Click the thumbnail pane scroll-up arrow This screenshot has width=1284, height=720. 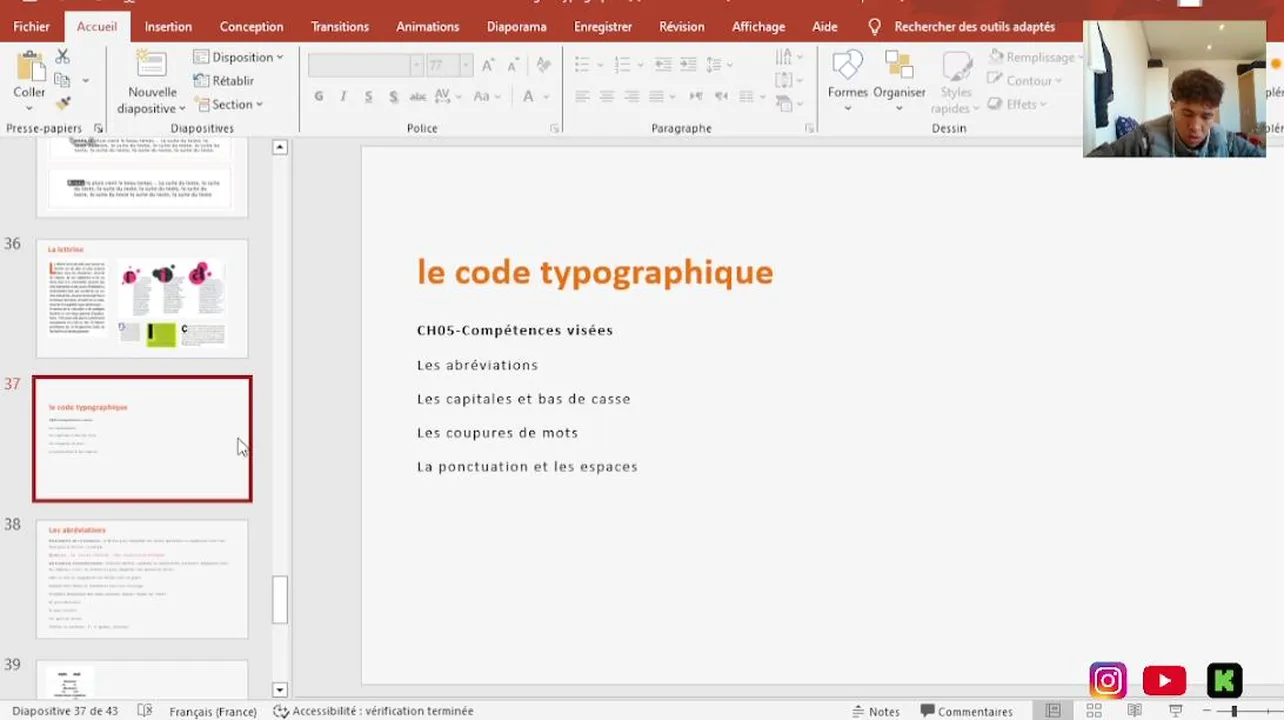(x=280, y=147)
